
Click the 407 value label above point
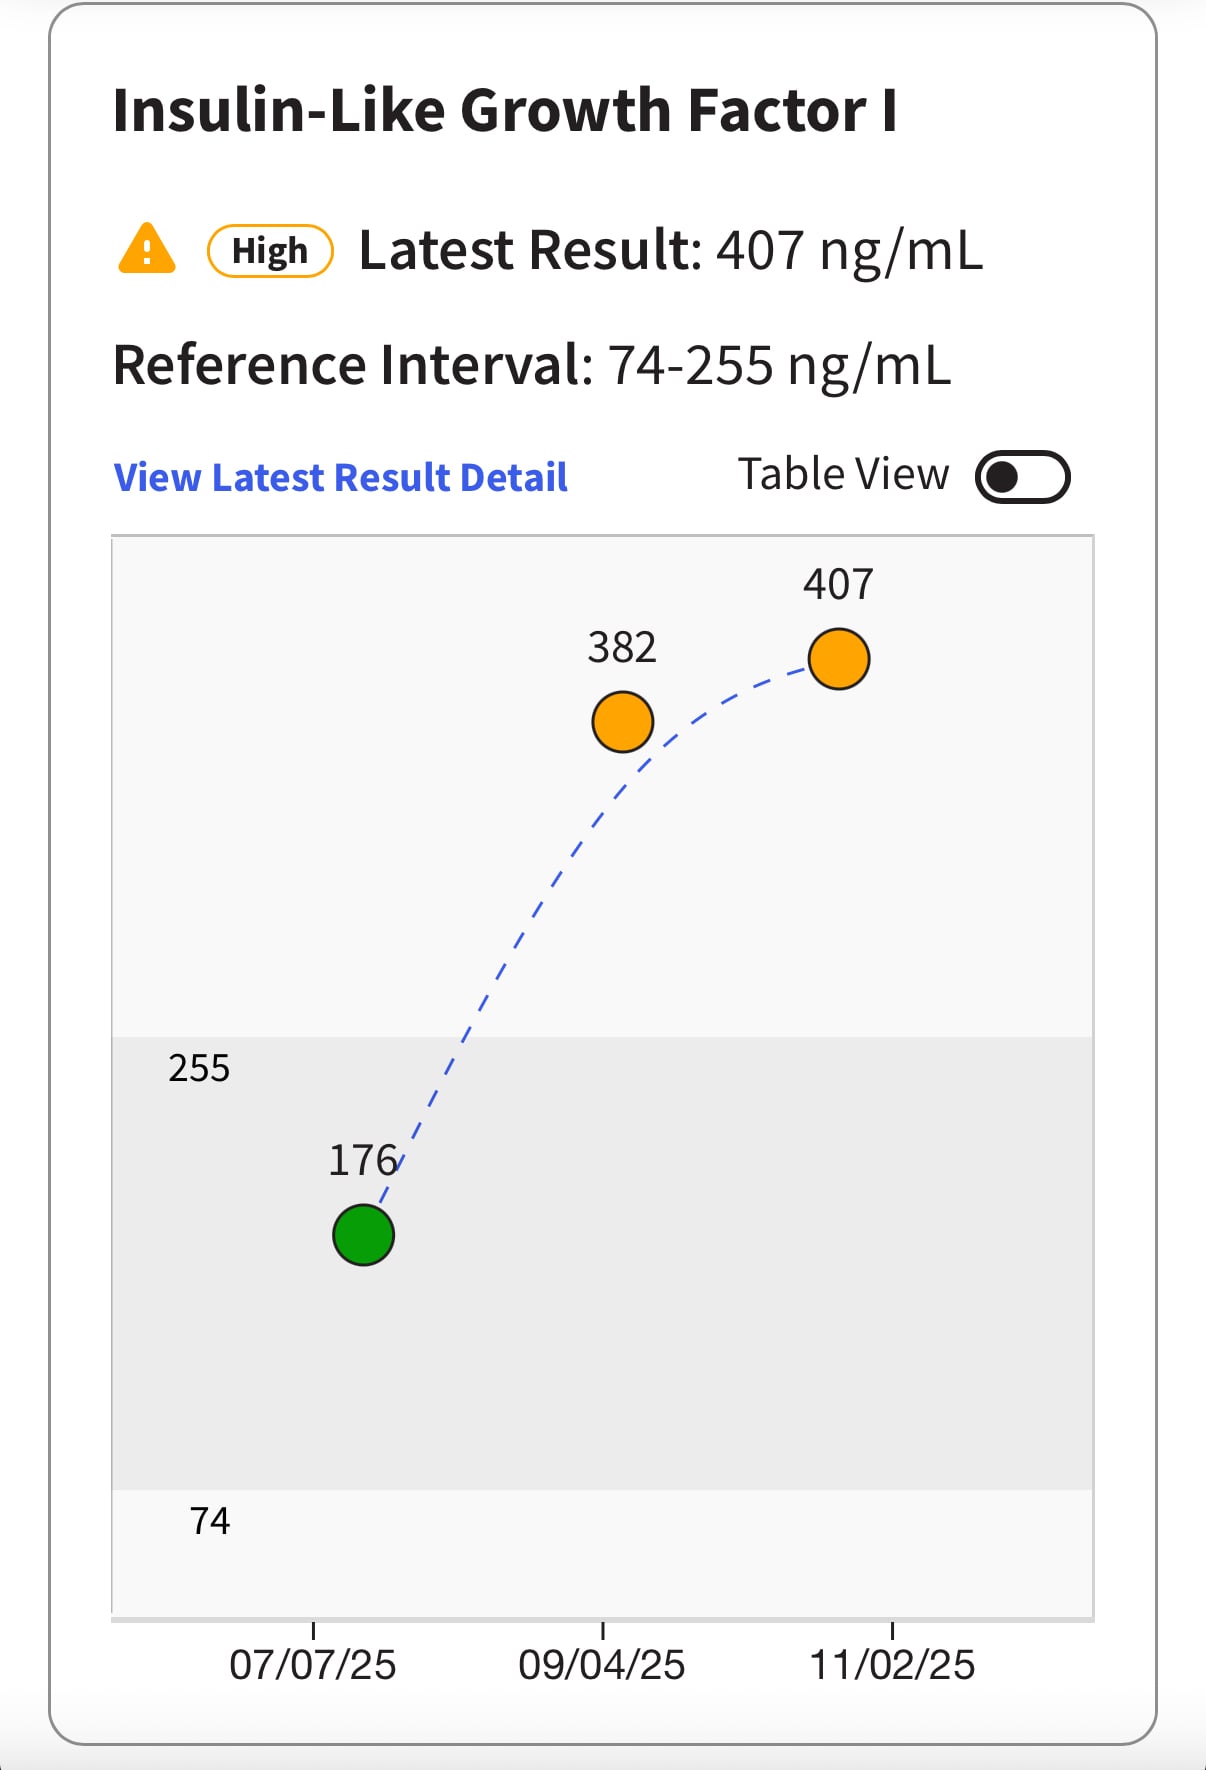[x=838, y=584]
